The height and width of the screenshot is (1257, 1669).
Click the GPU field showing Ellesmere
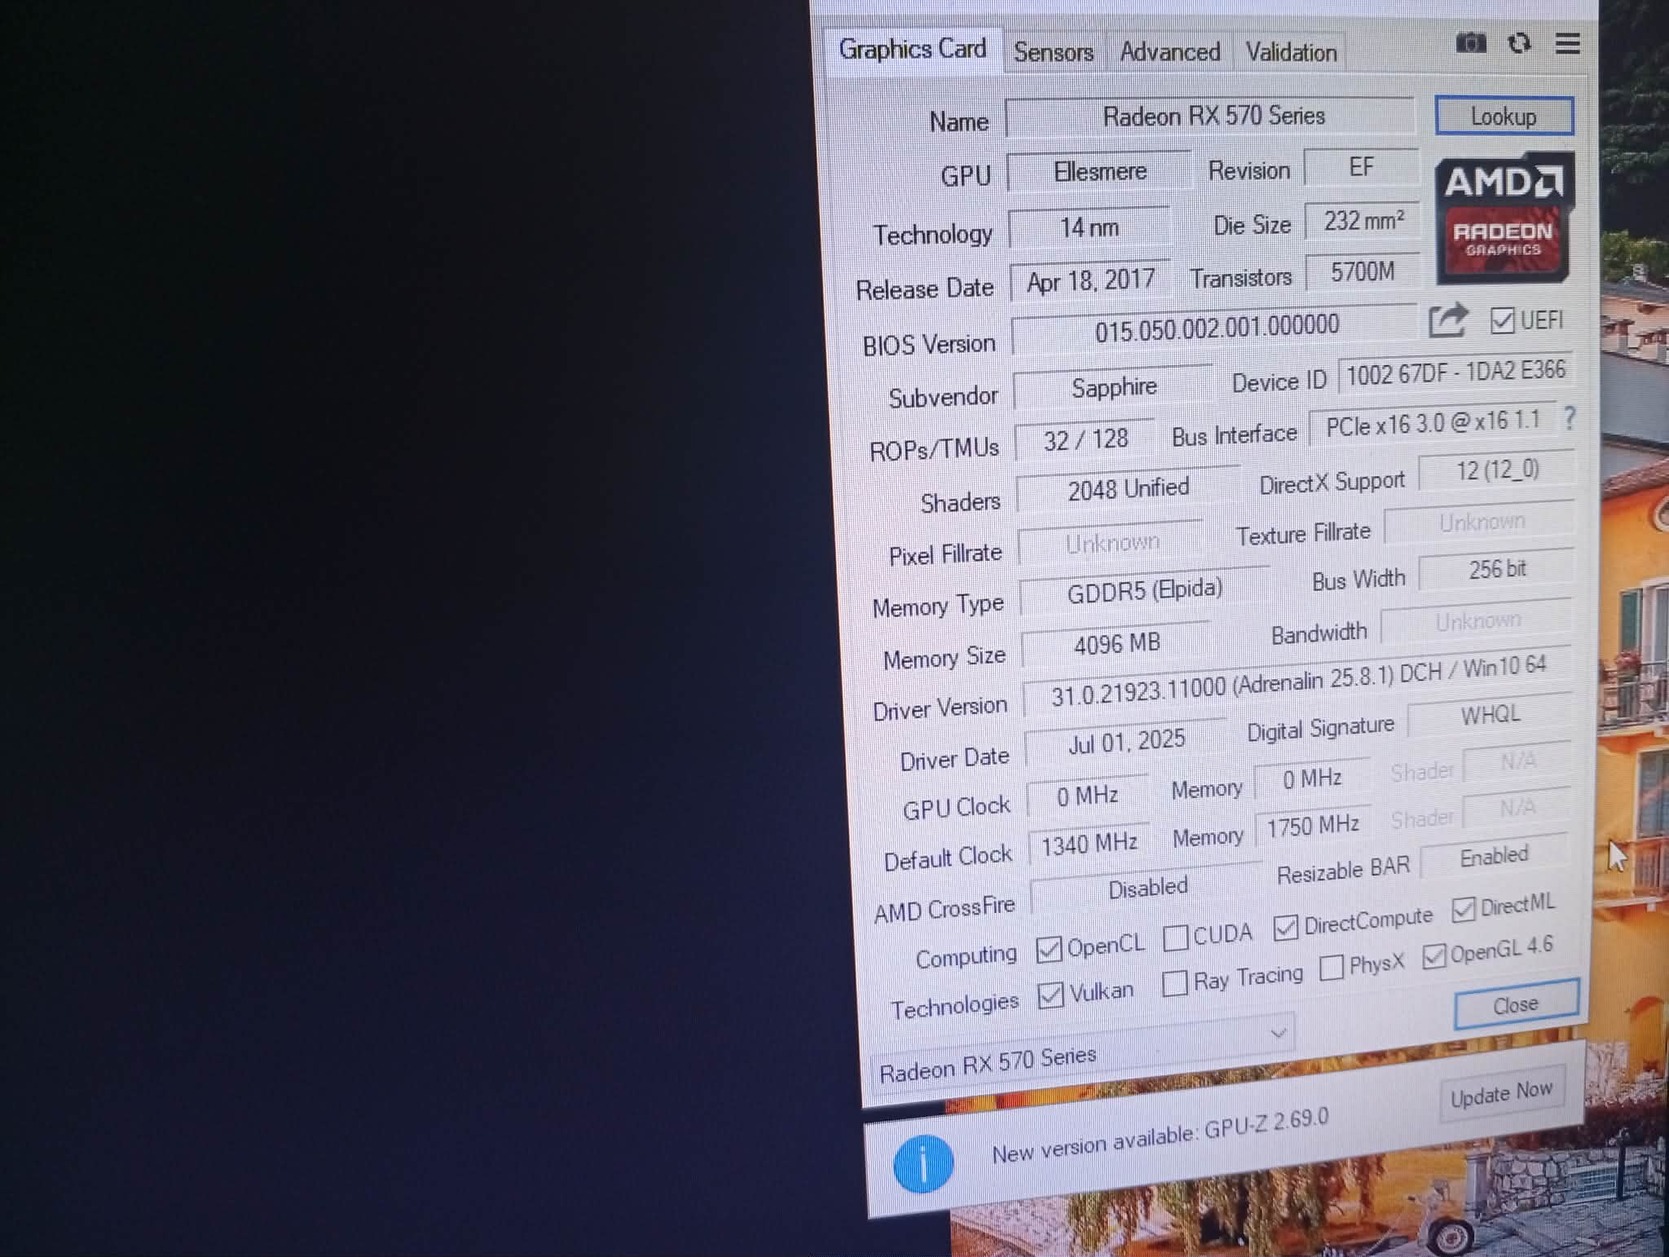coord(1099,171)
